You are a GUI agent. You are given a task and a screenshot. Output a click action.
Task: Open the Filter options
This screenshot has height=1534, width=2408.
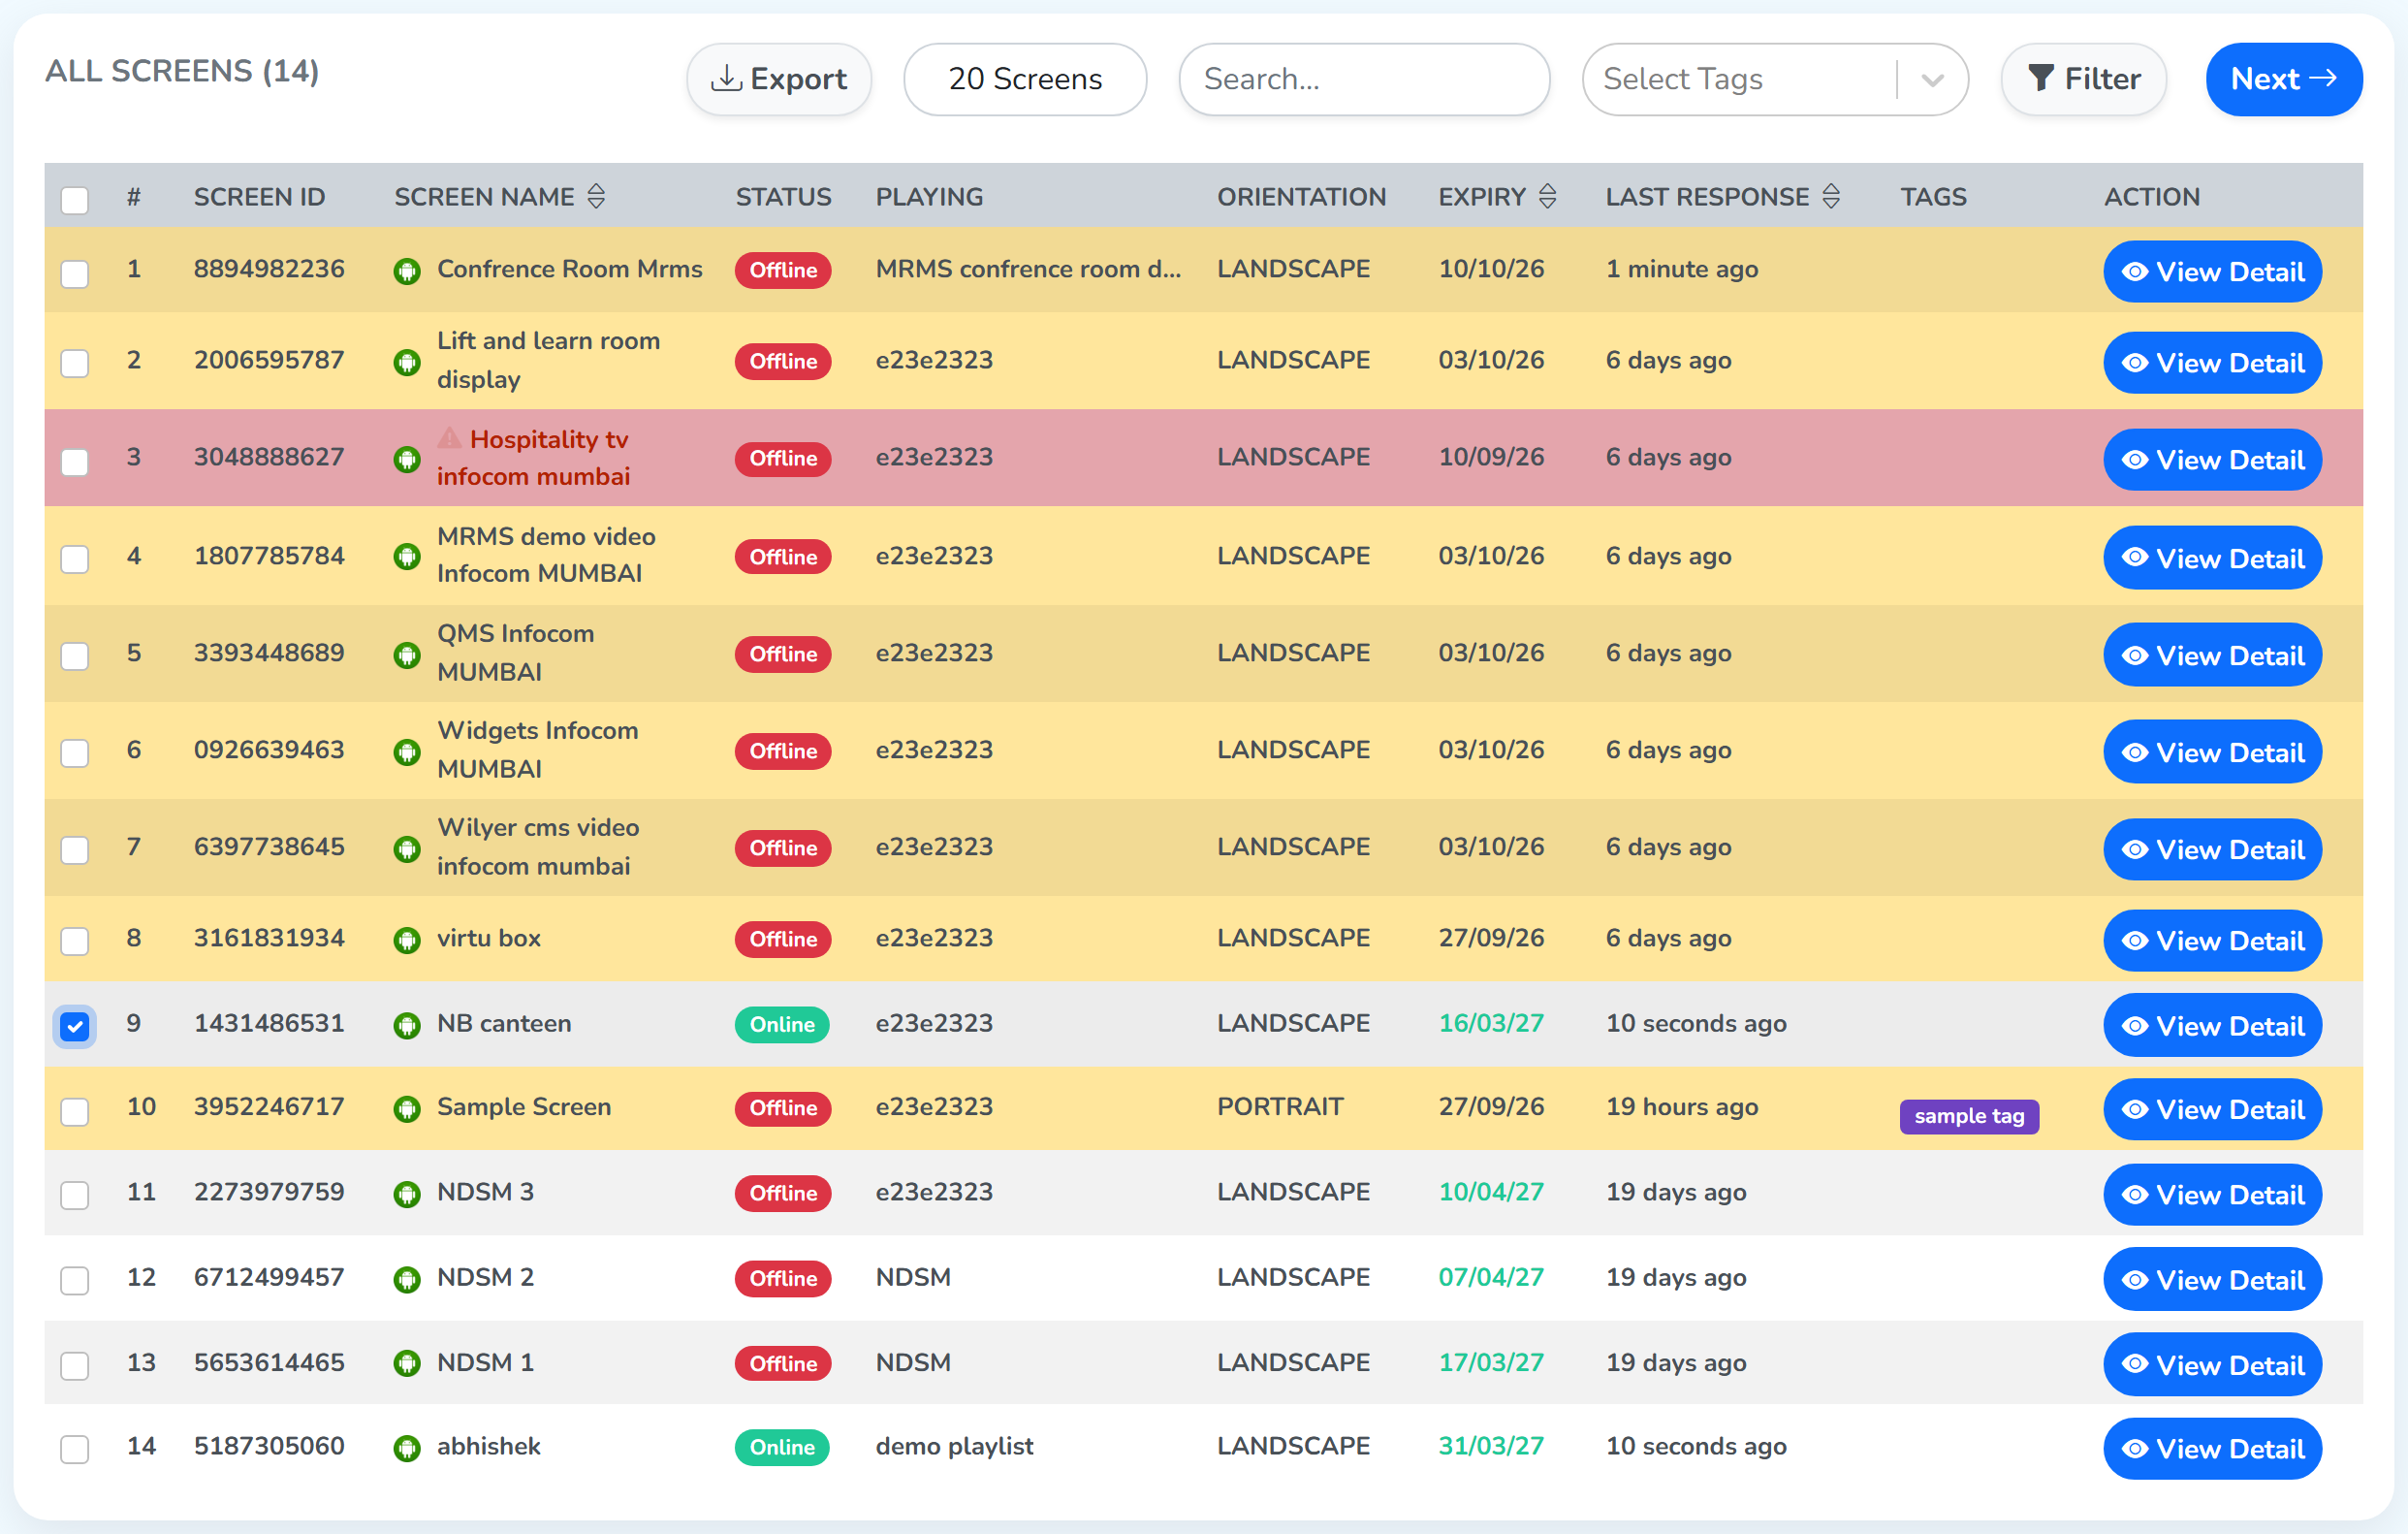pos(2084,79)
